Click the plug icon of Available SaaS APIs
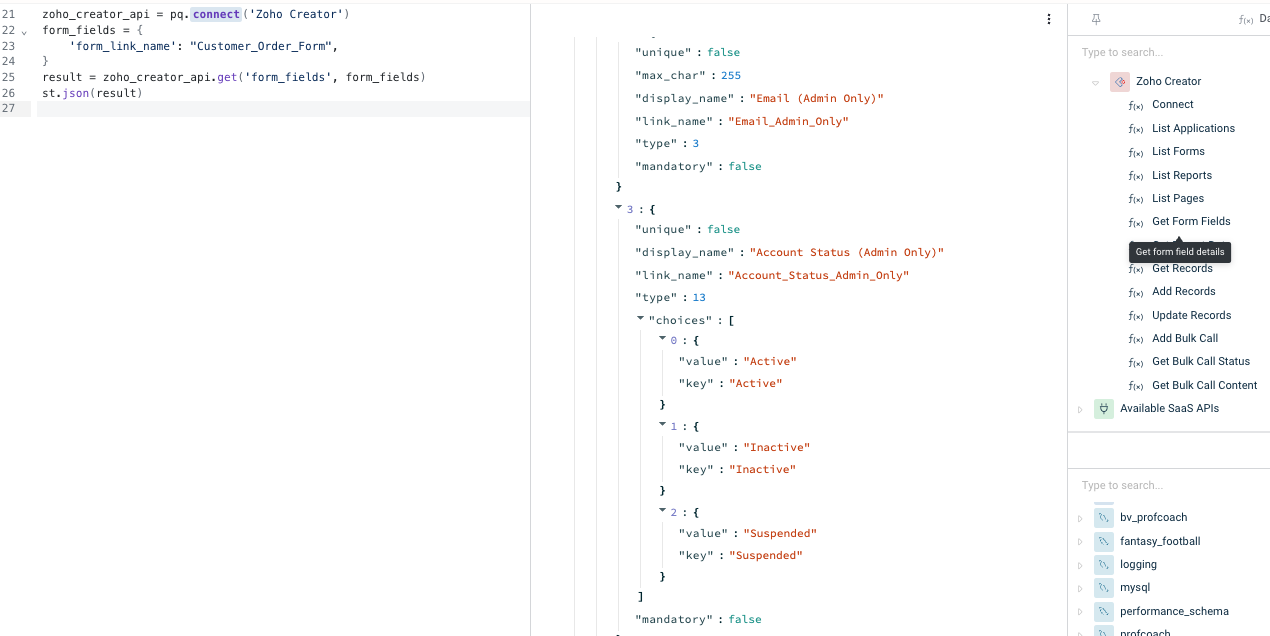Image resolution: width=1270 pixels, height=636 pixels. [x=1104, y=409]
